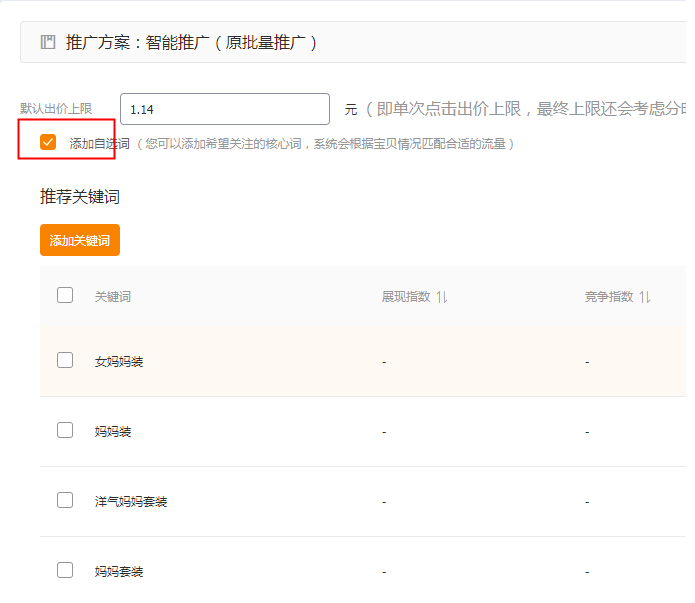
Task: Select the checkbox beside 妈妈装 keyword
Action: (x=65, y=430)
